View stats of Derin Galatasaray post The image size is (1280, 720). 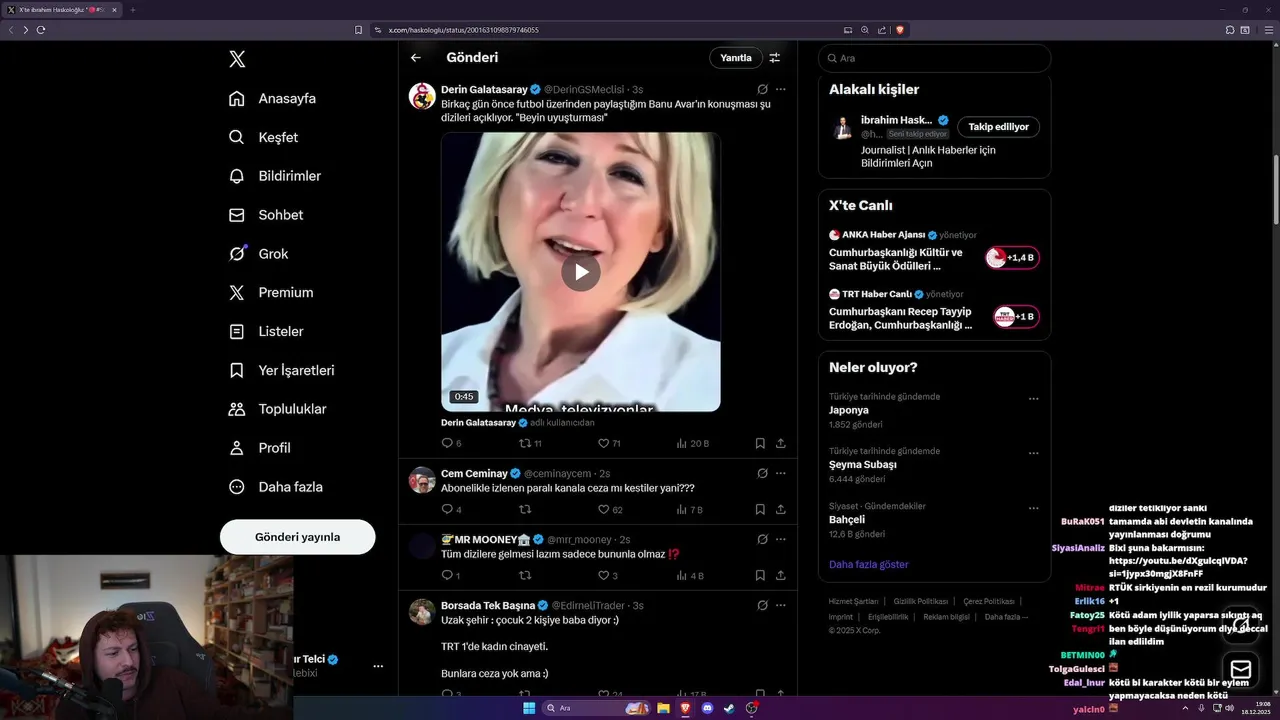[692, 443]
